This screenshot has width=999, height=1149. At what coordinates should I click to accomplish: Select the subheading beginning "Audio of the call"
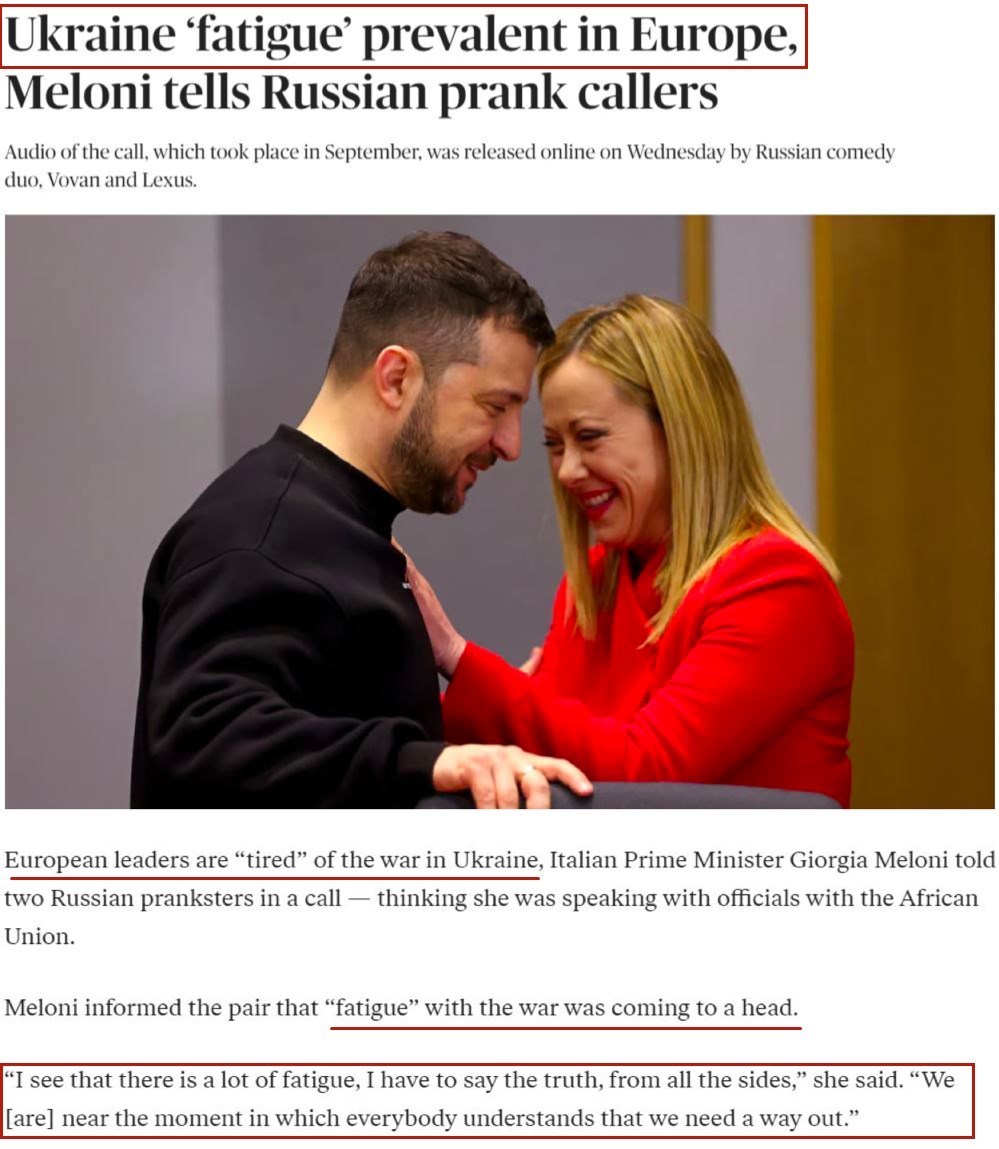[449, 166]
